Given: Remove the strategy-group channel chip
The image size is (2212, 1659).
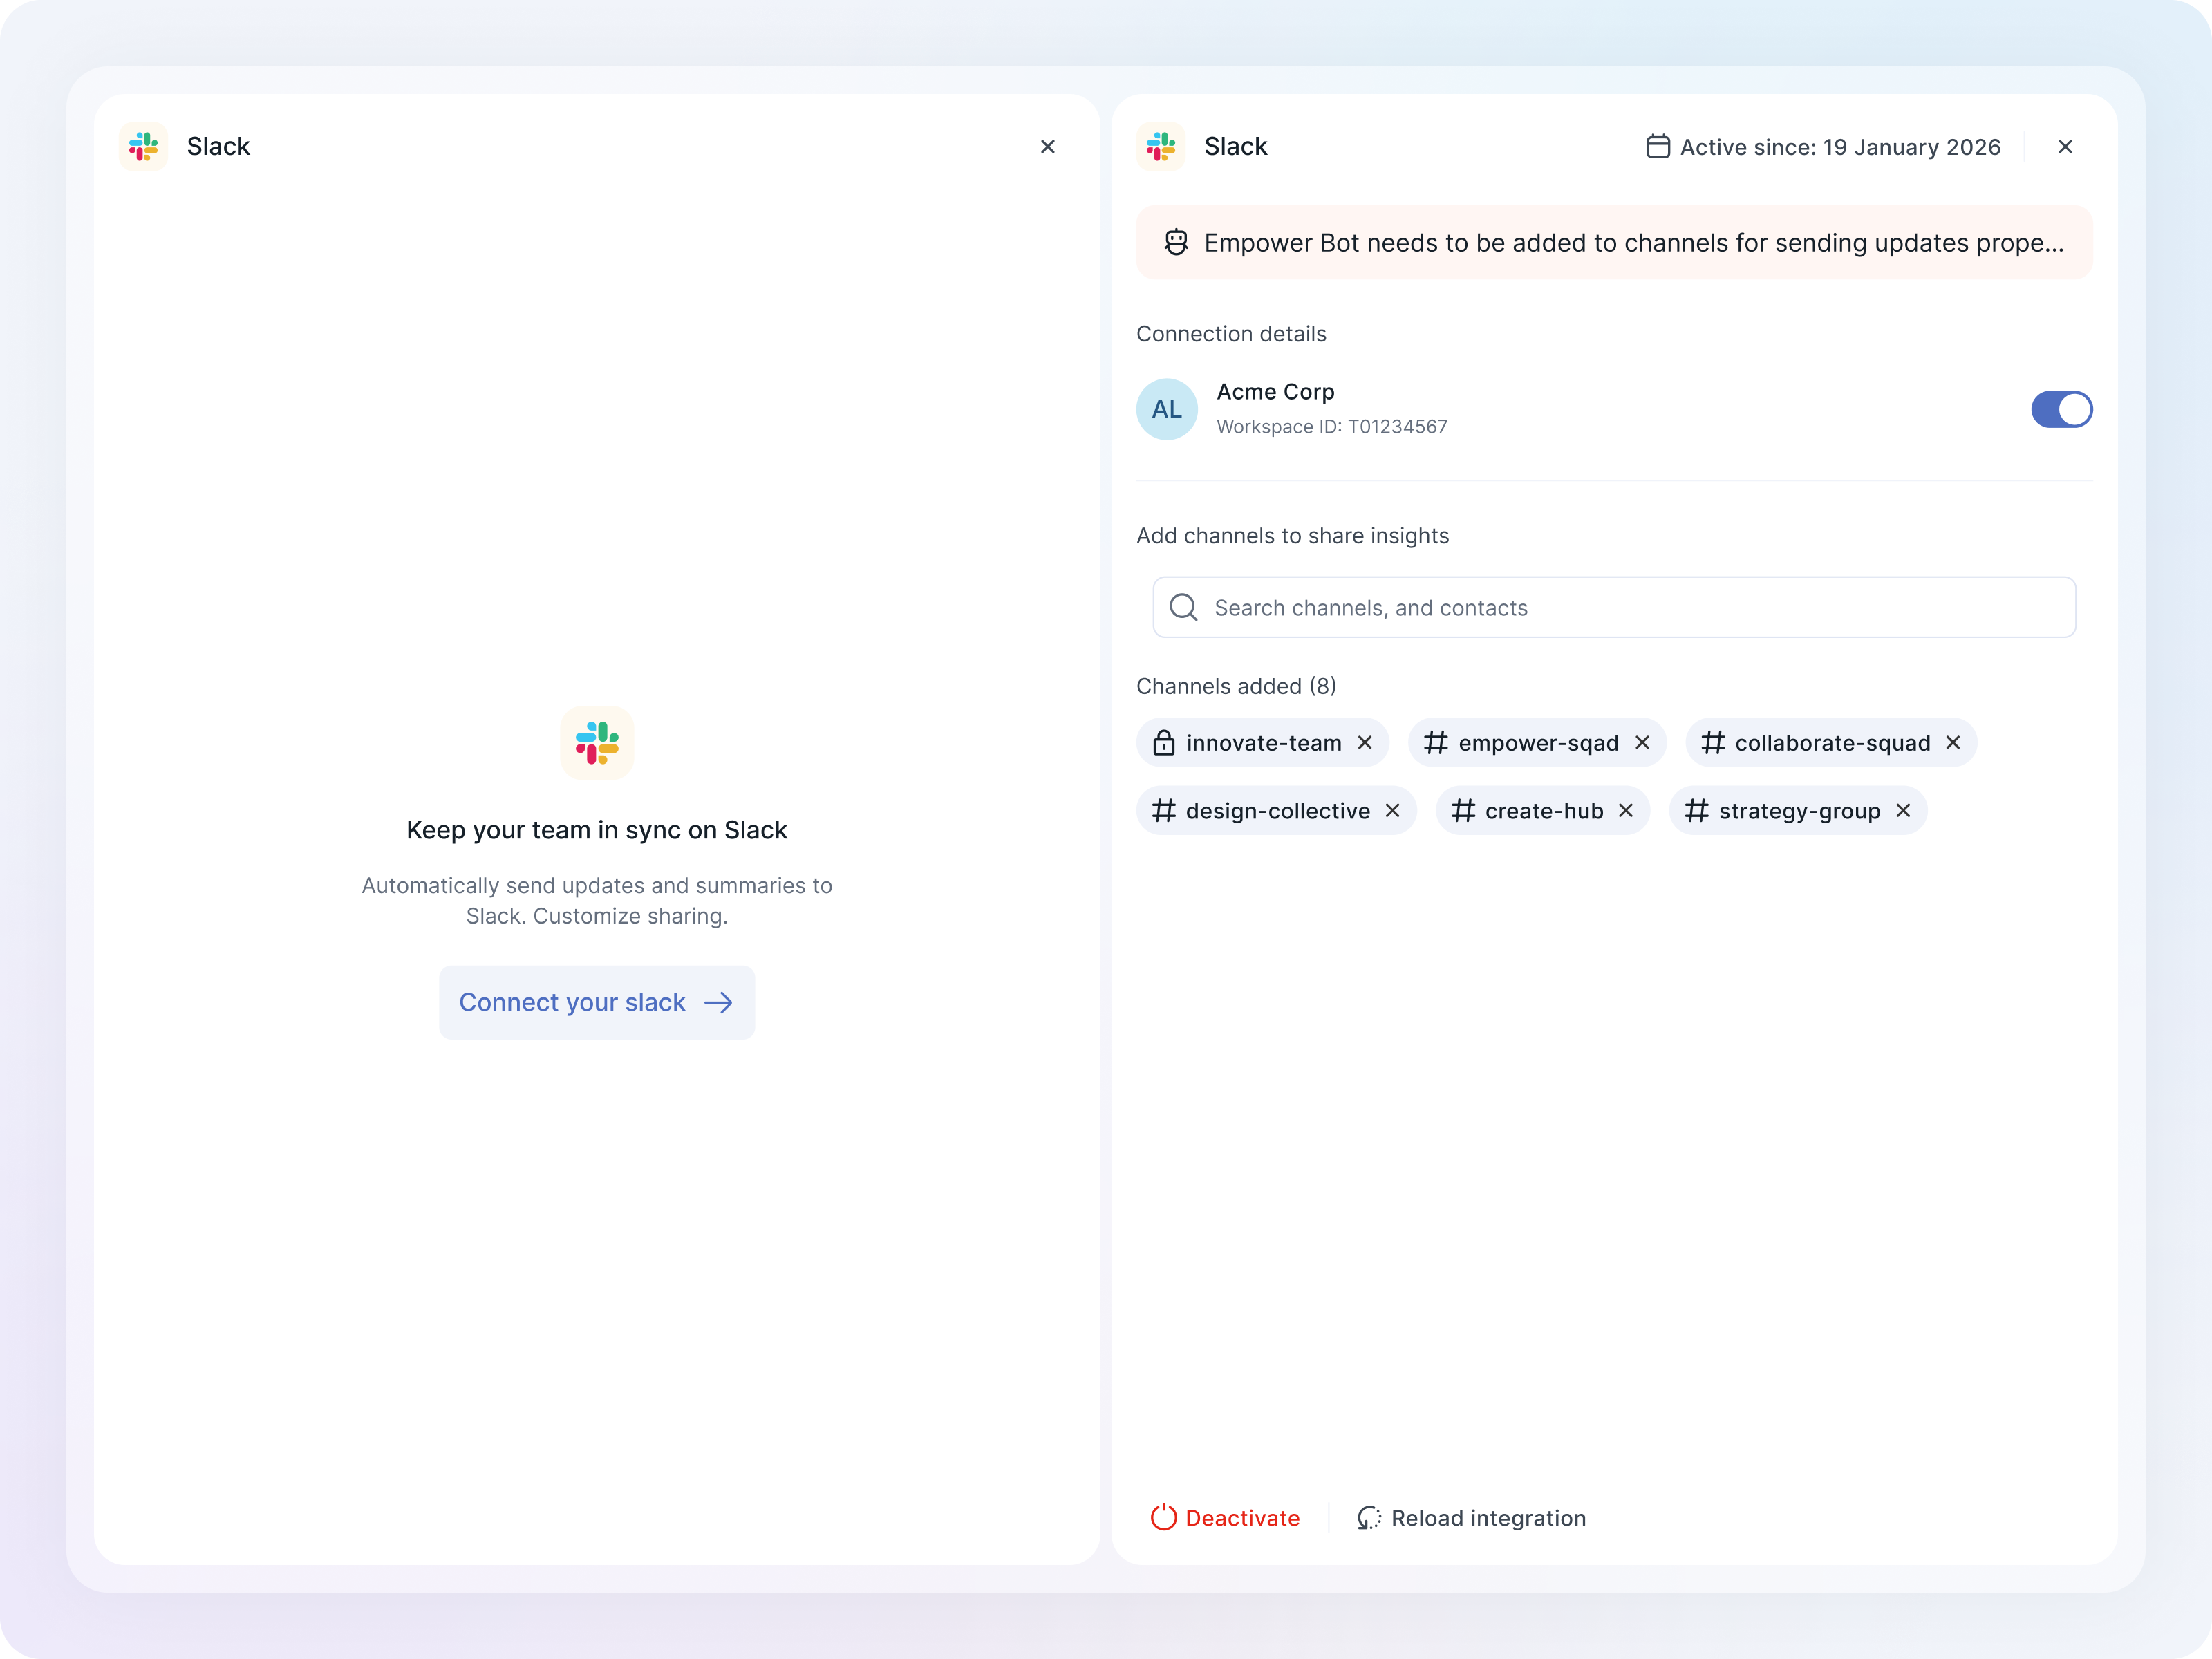Looking at the screenshot, I should tap(1903, 811).
